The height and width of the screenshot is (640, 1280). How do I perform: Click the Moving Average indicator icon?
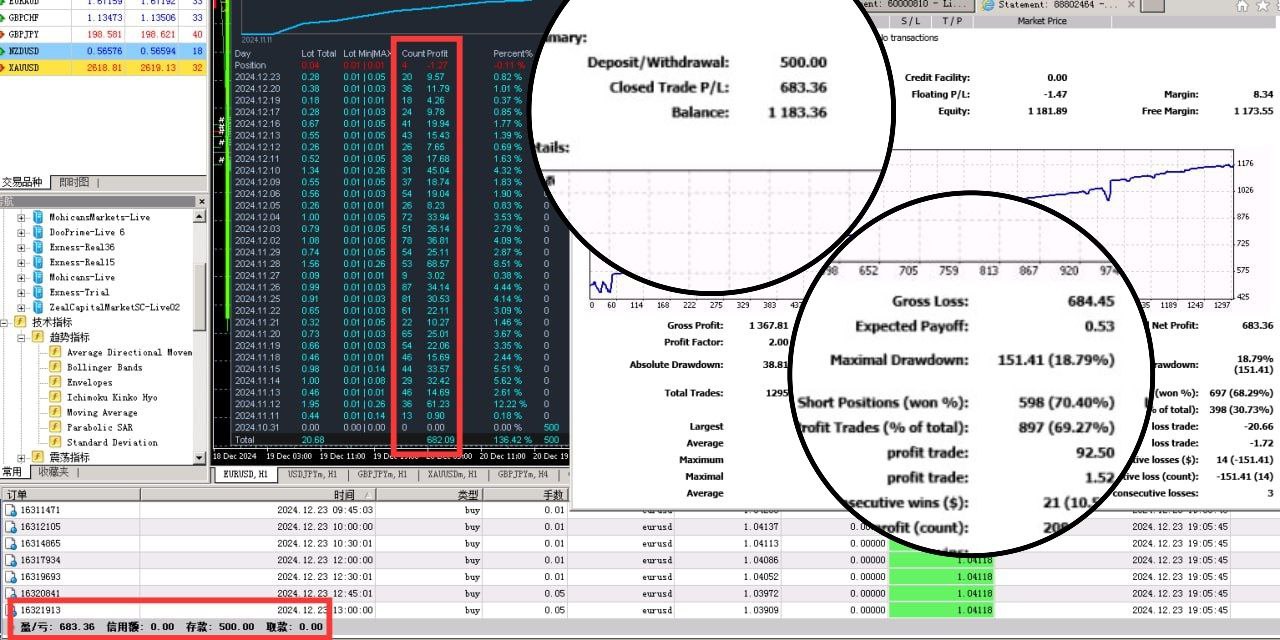(55, 412)
